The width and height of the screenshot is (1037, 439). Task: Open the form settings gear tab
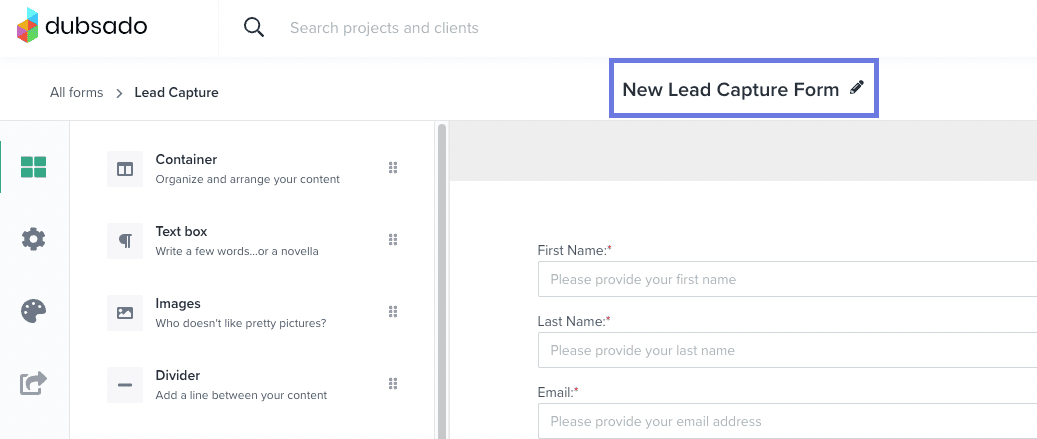tap(34, 239)
